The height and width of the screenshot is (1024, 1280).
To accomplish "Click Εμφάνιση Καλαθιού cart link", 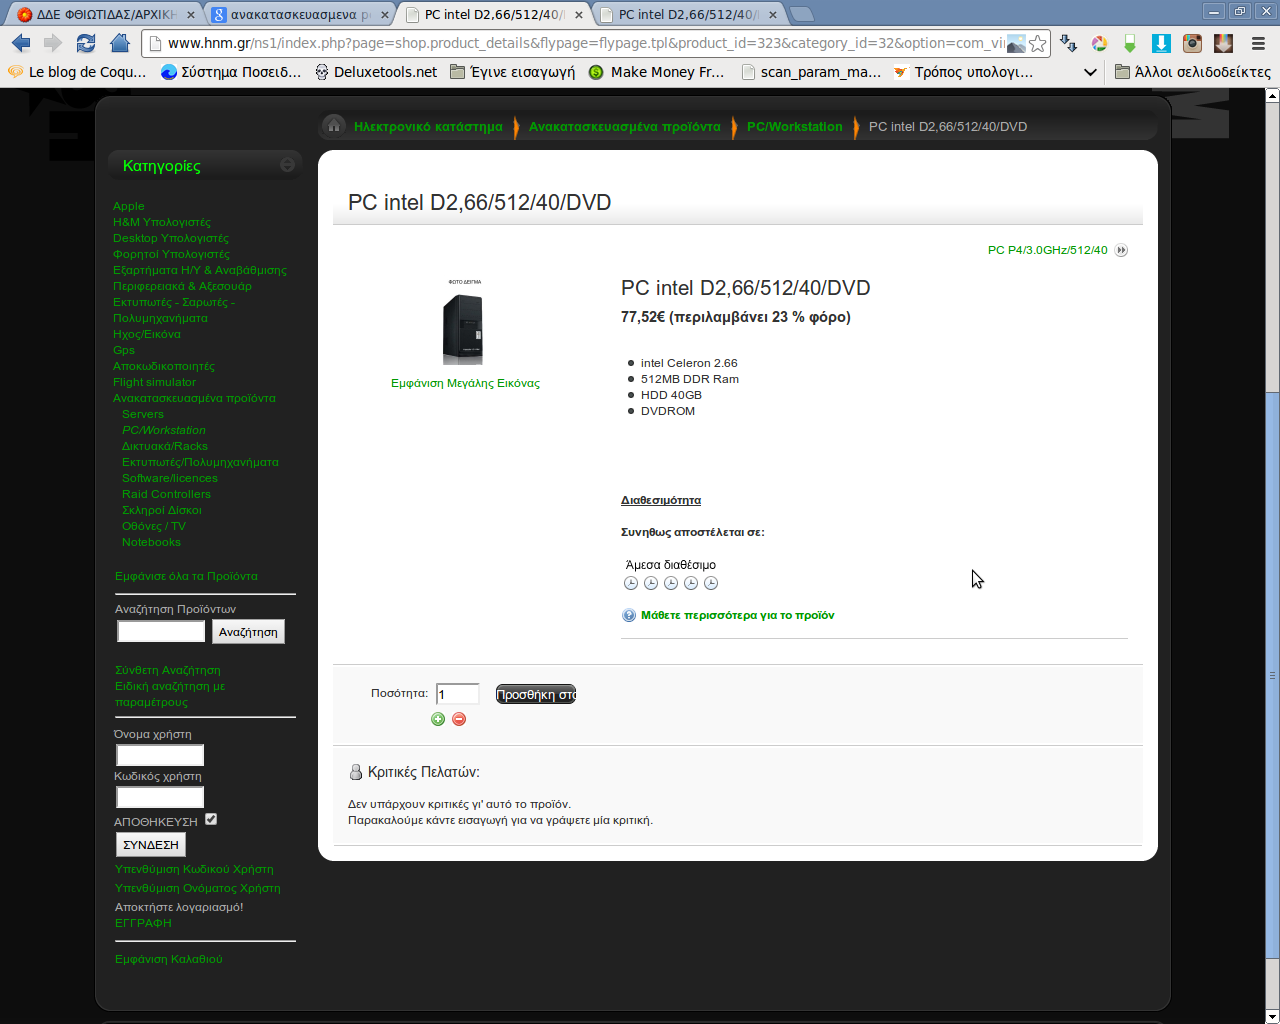I will [168, 959].
